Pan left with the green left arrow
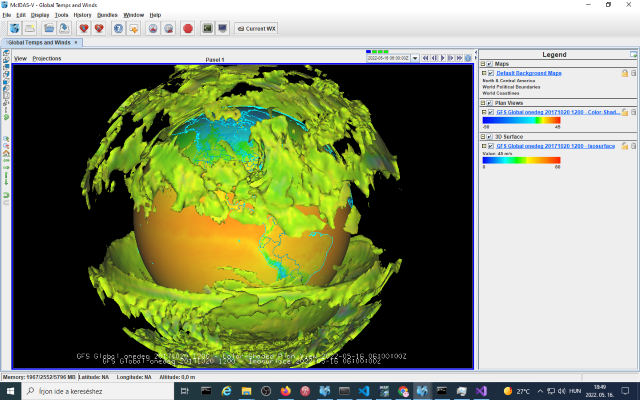The height and width of the screenshot is (400, 640). 6,160
